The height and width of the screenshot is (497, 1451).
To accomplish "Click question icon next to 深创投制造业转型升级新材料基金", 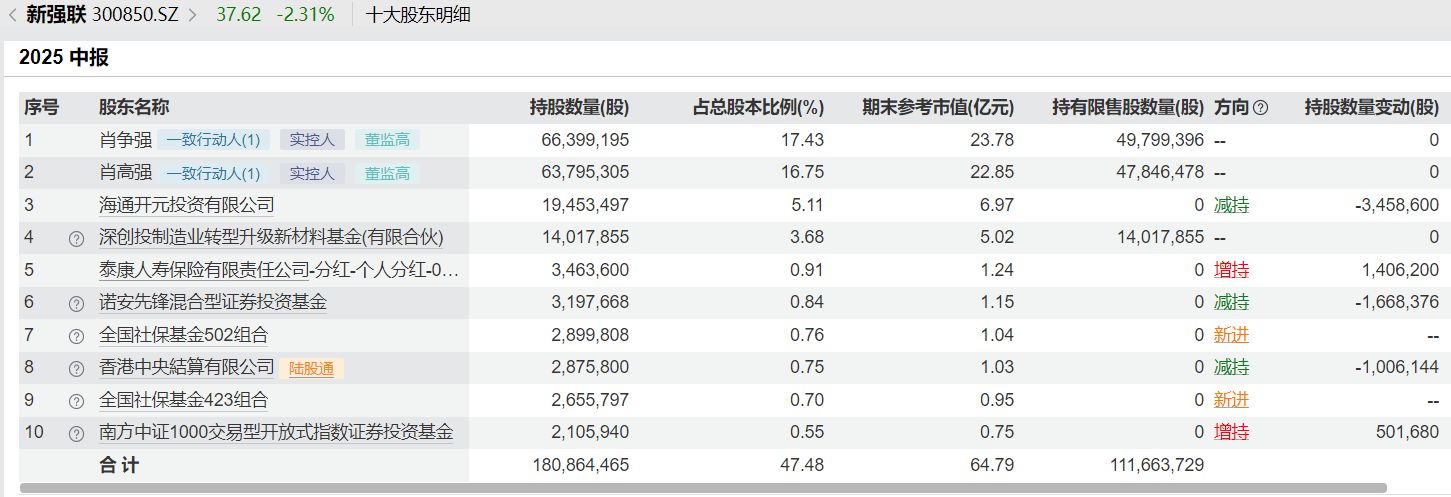I will point(76,239).
